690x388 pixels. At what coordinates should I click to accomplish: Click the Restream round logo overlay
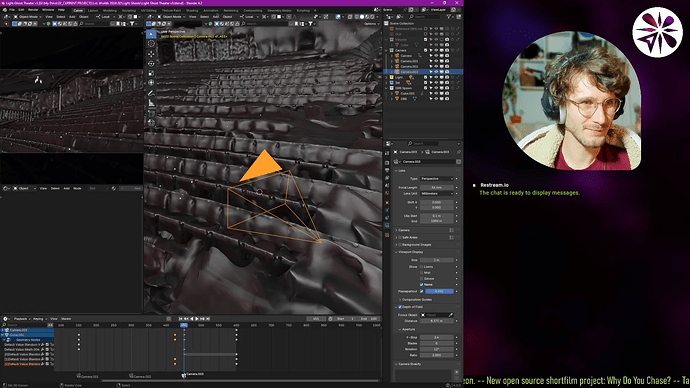coord(657,32)
